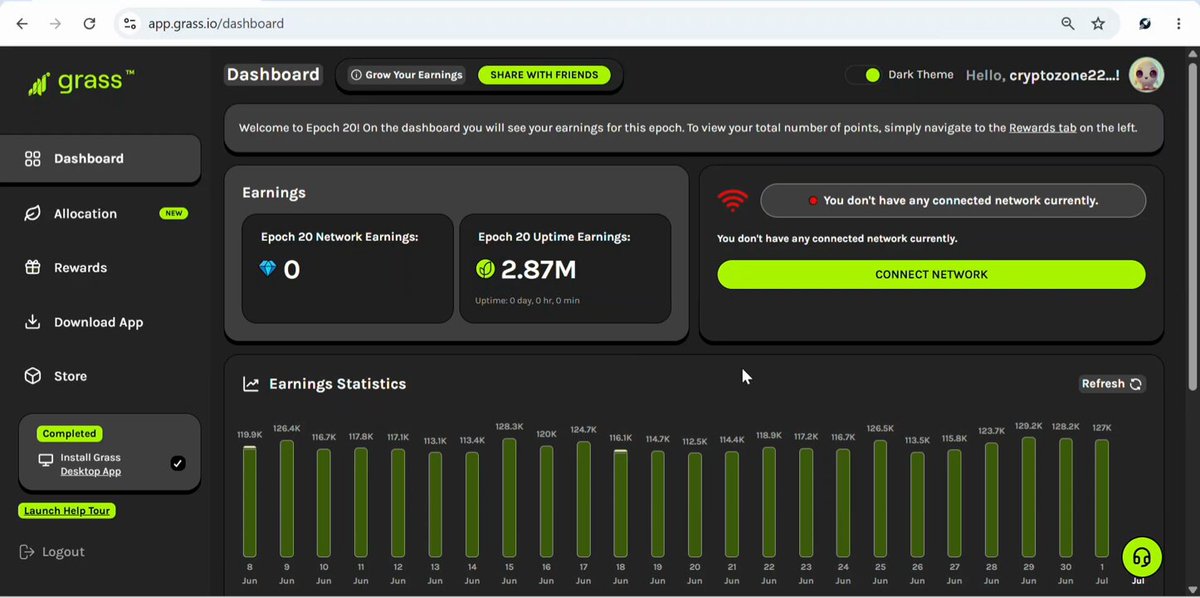Click the browser extension icon
The width and height of the screenshot is (1200, 598).
tap(1145, 23)
